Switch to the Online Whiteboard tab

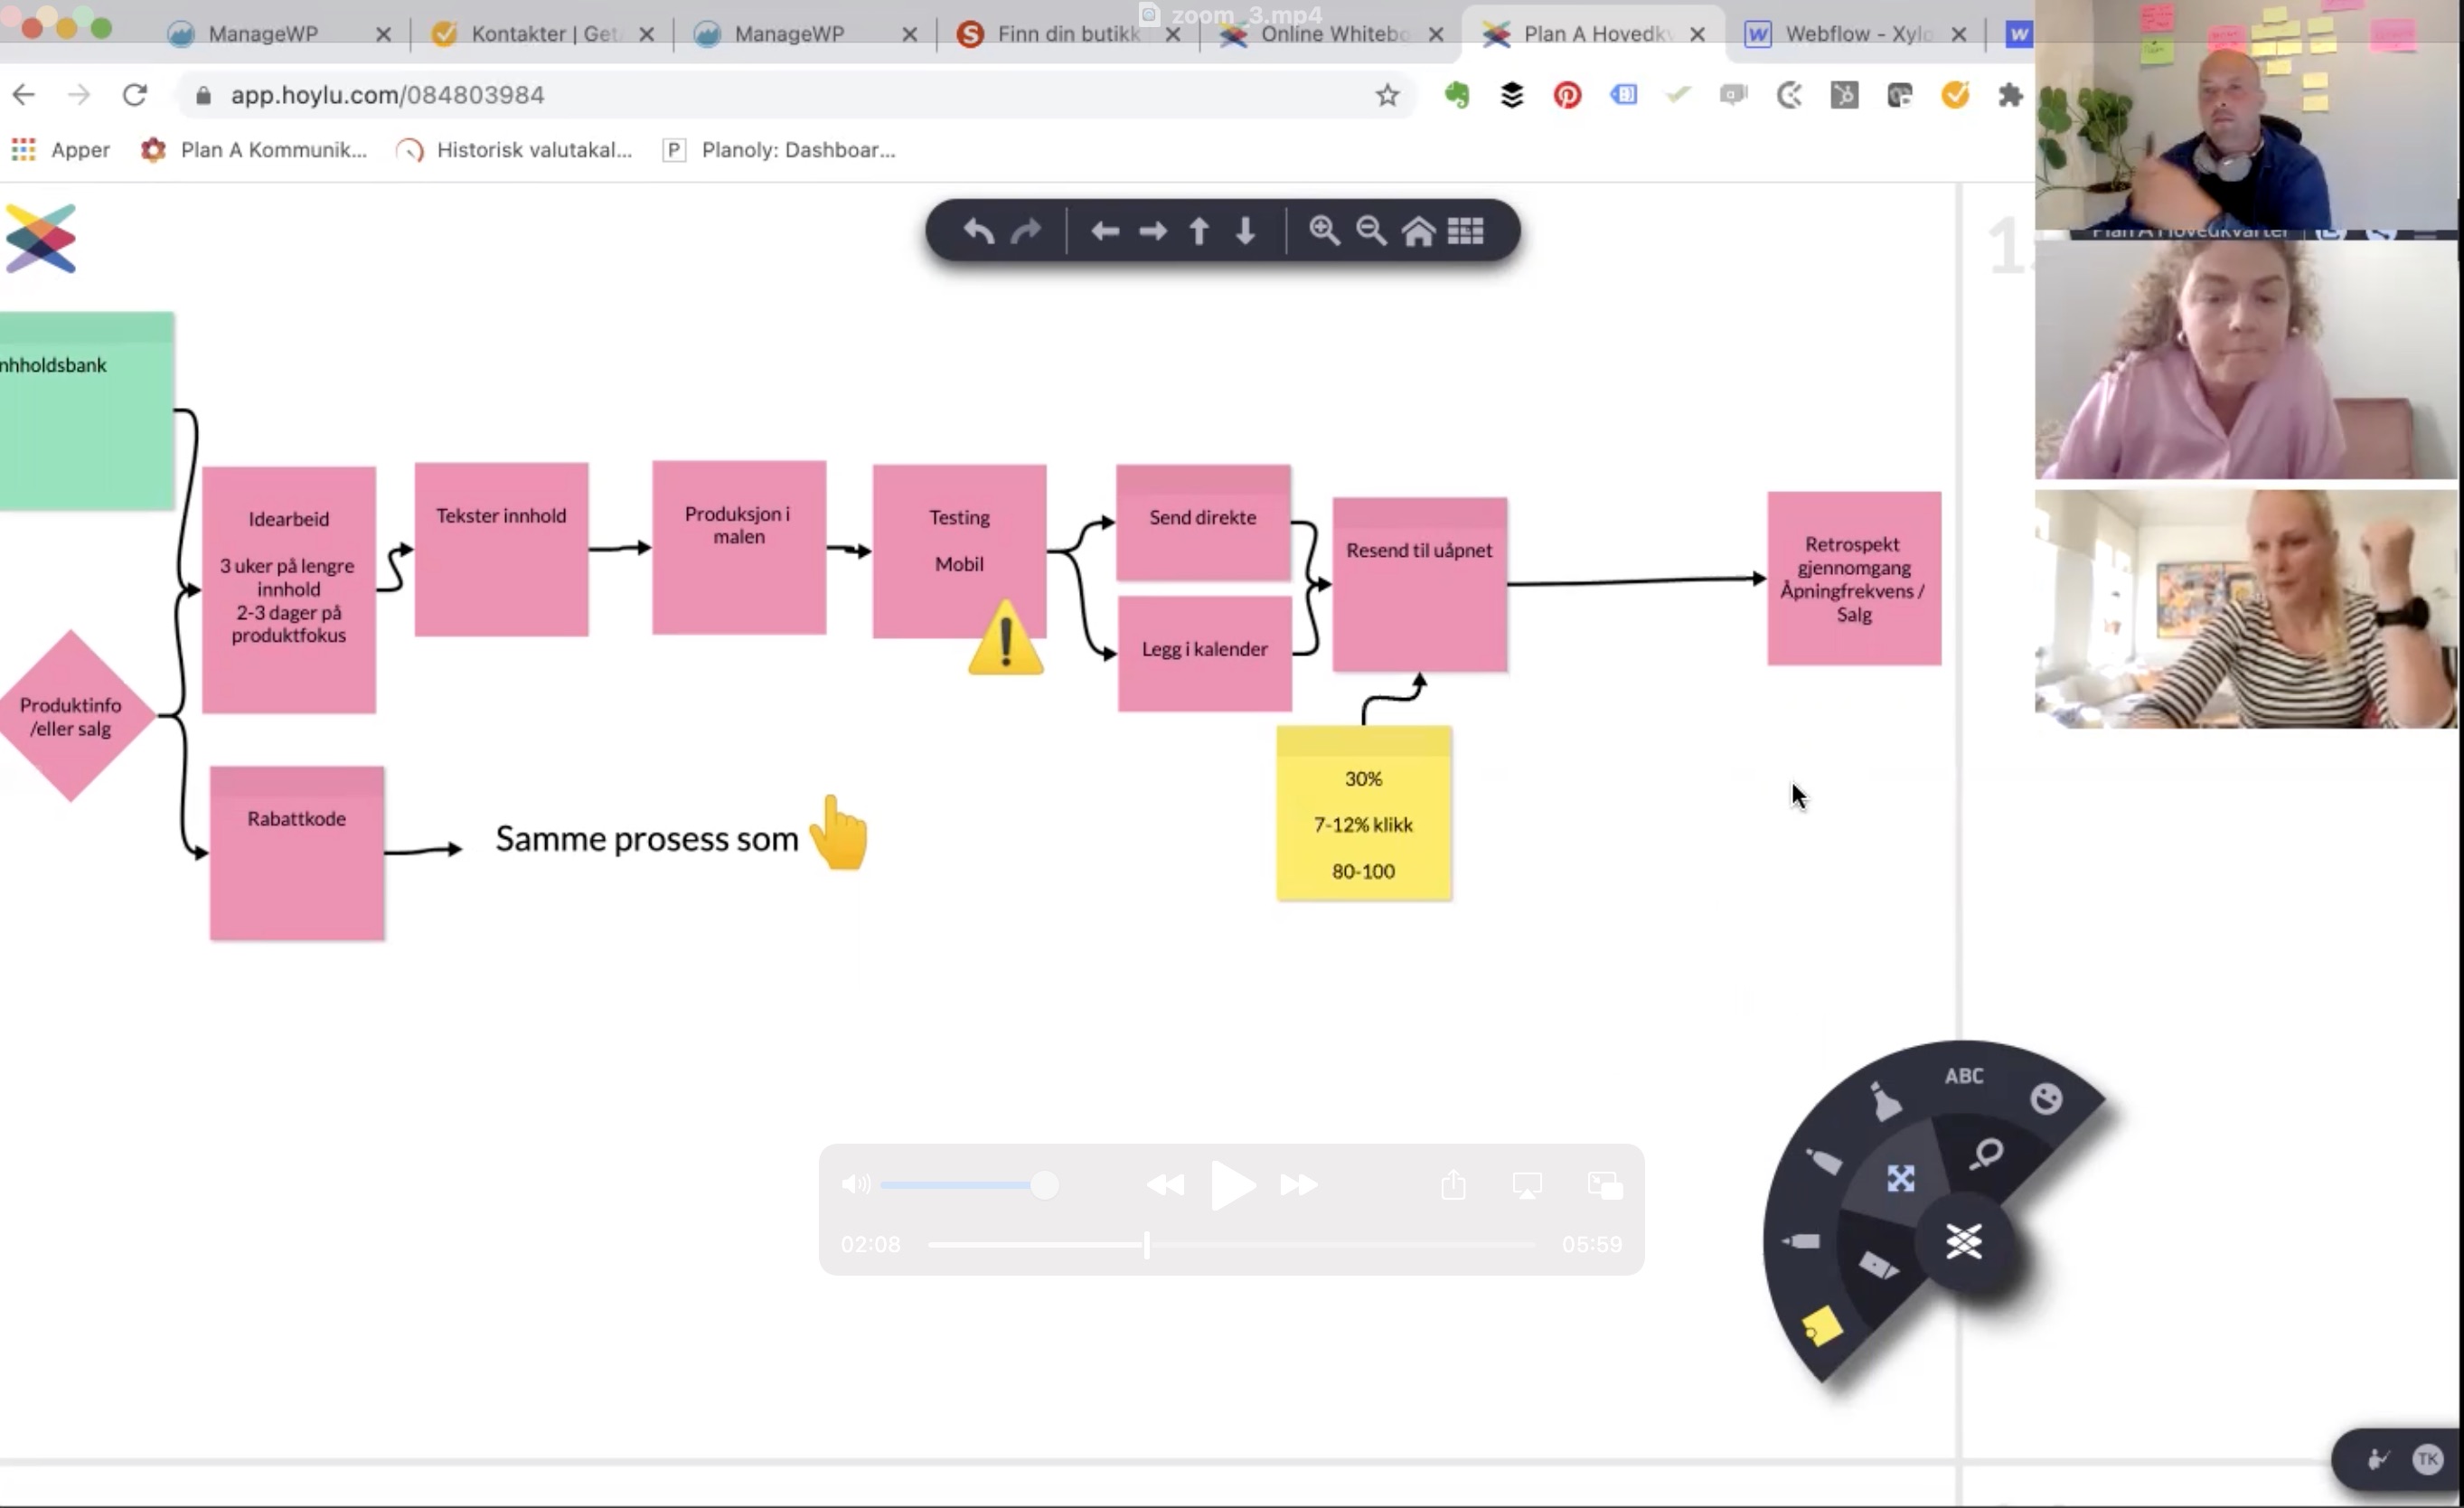coord(1330,34)
